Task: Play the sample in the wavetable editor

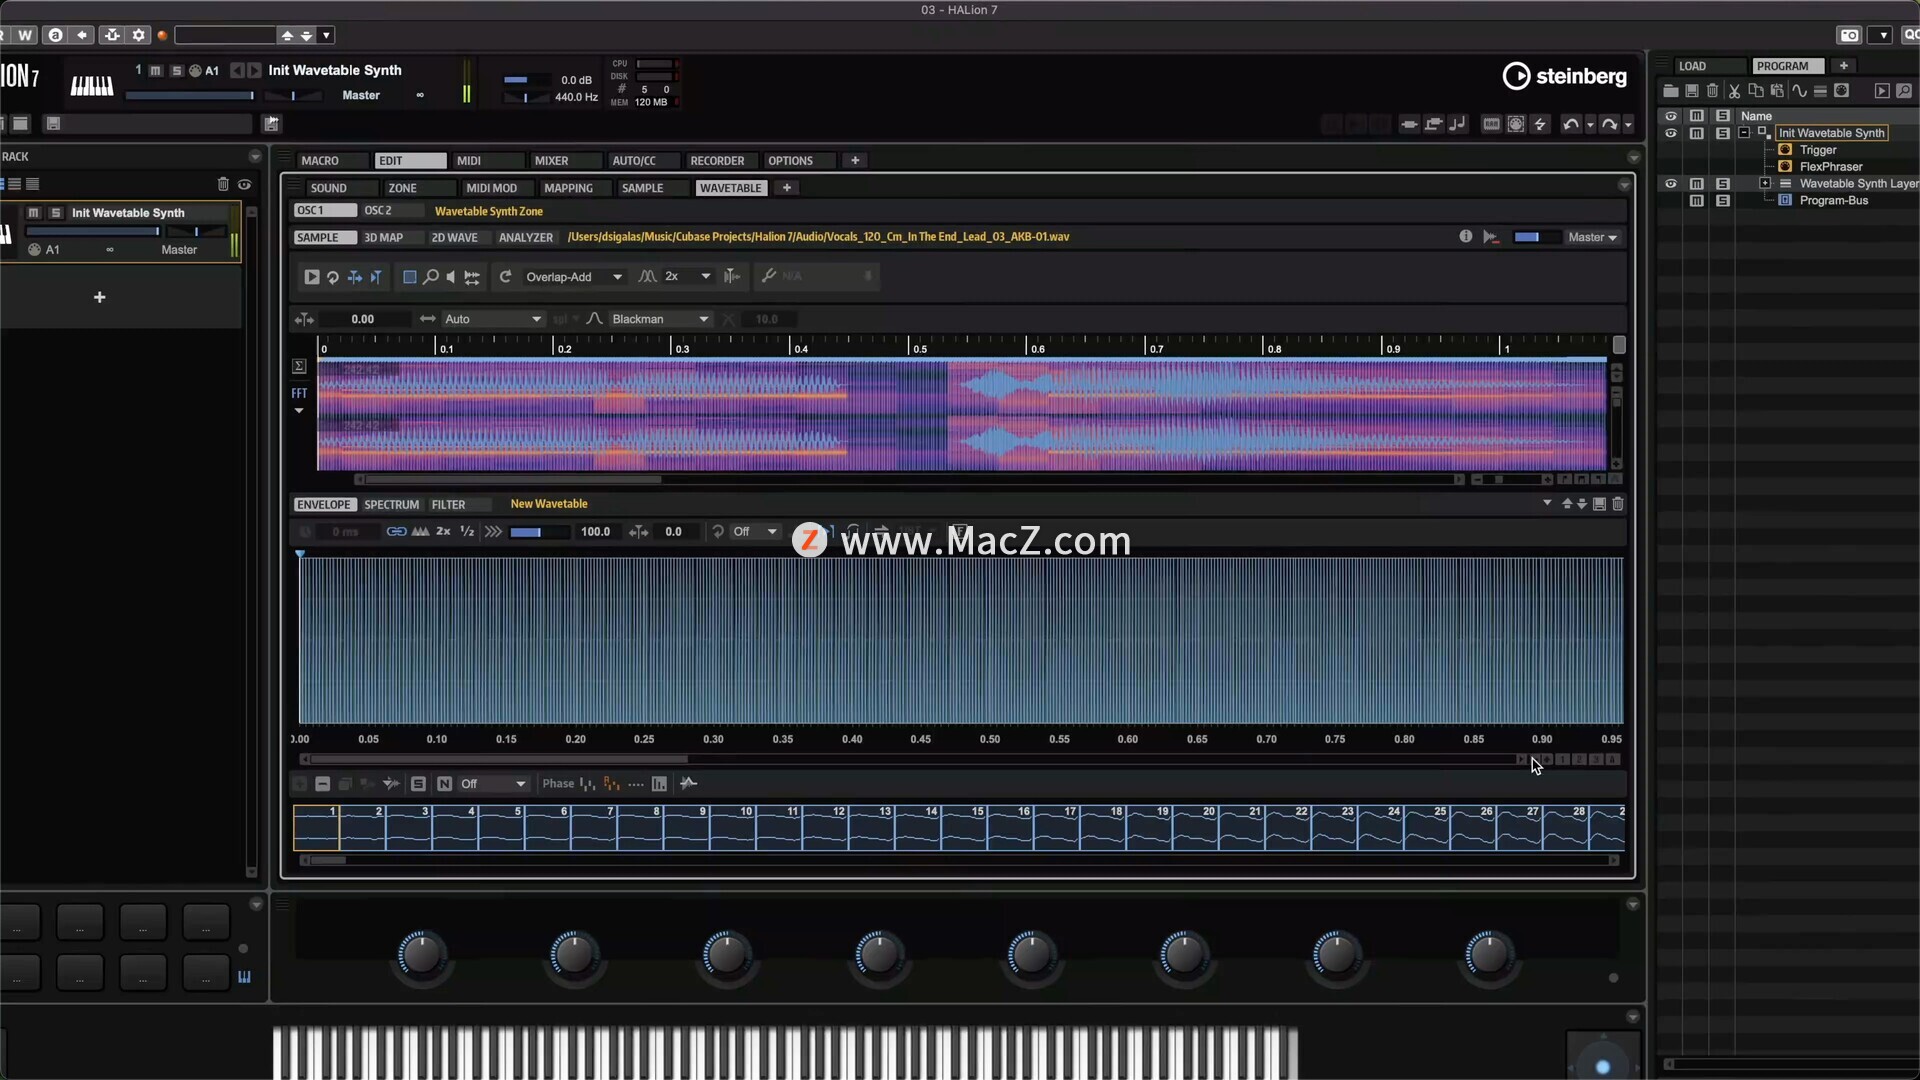Action: click(x=311, y=277)
